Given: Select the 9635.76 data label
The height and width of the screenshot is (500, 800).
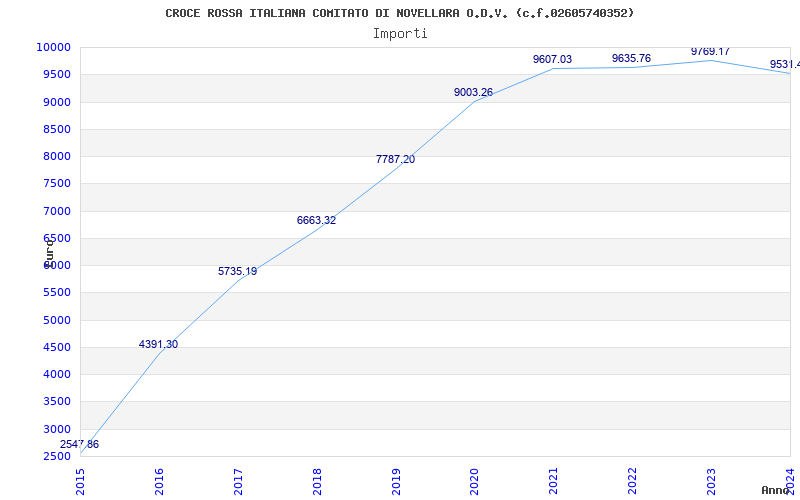Looking at the screenshot, I should tap(632, 58).
